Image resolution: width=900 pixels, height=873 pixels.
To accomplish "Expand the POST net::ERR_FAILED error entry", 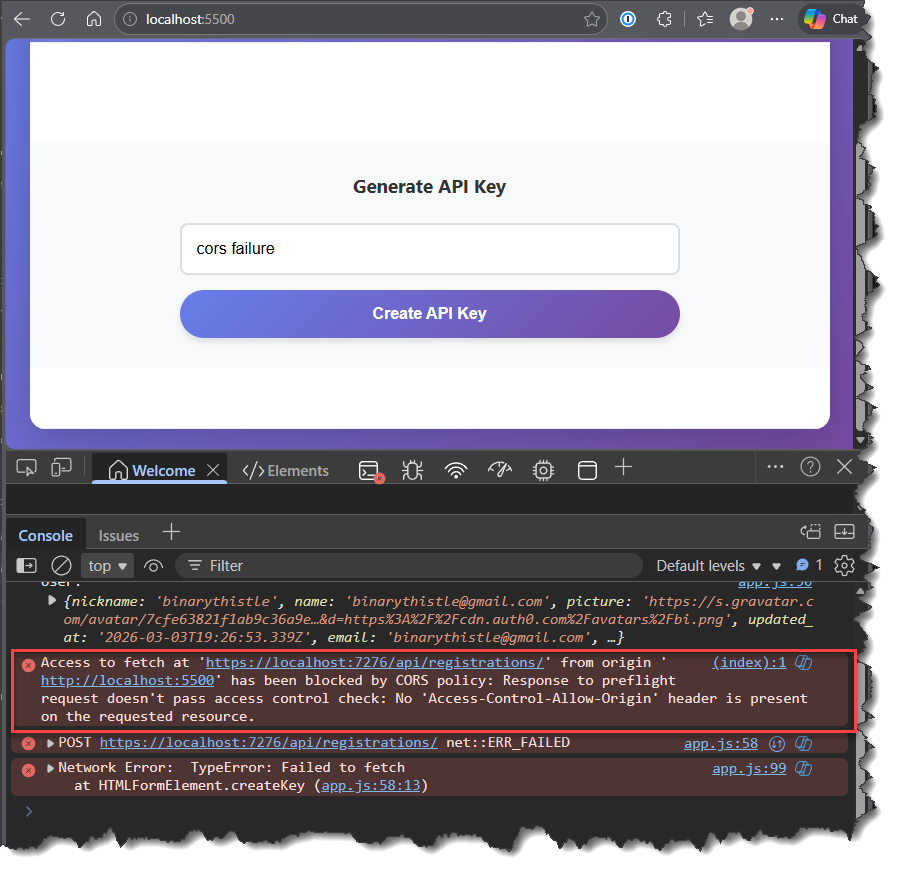I will click(51, 743).
